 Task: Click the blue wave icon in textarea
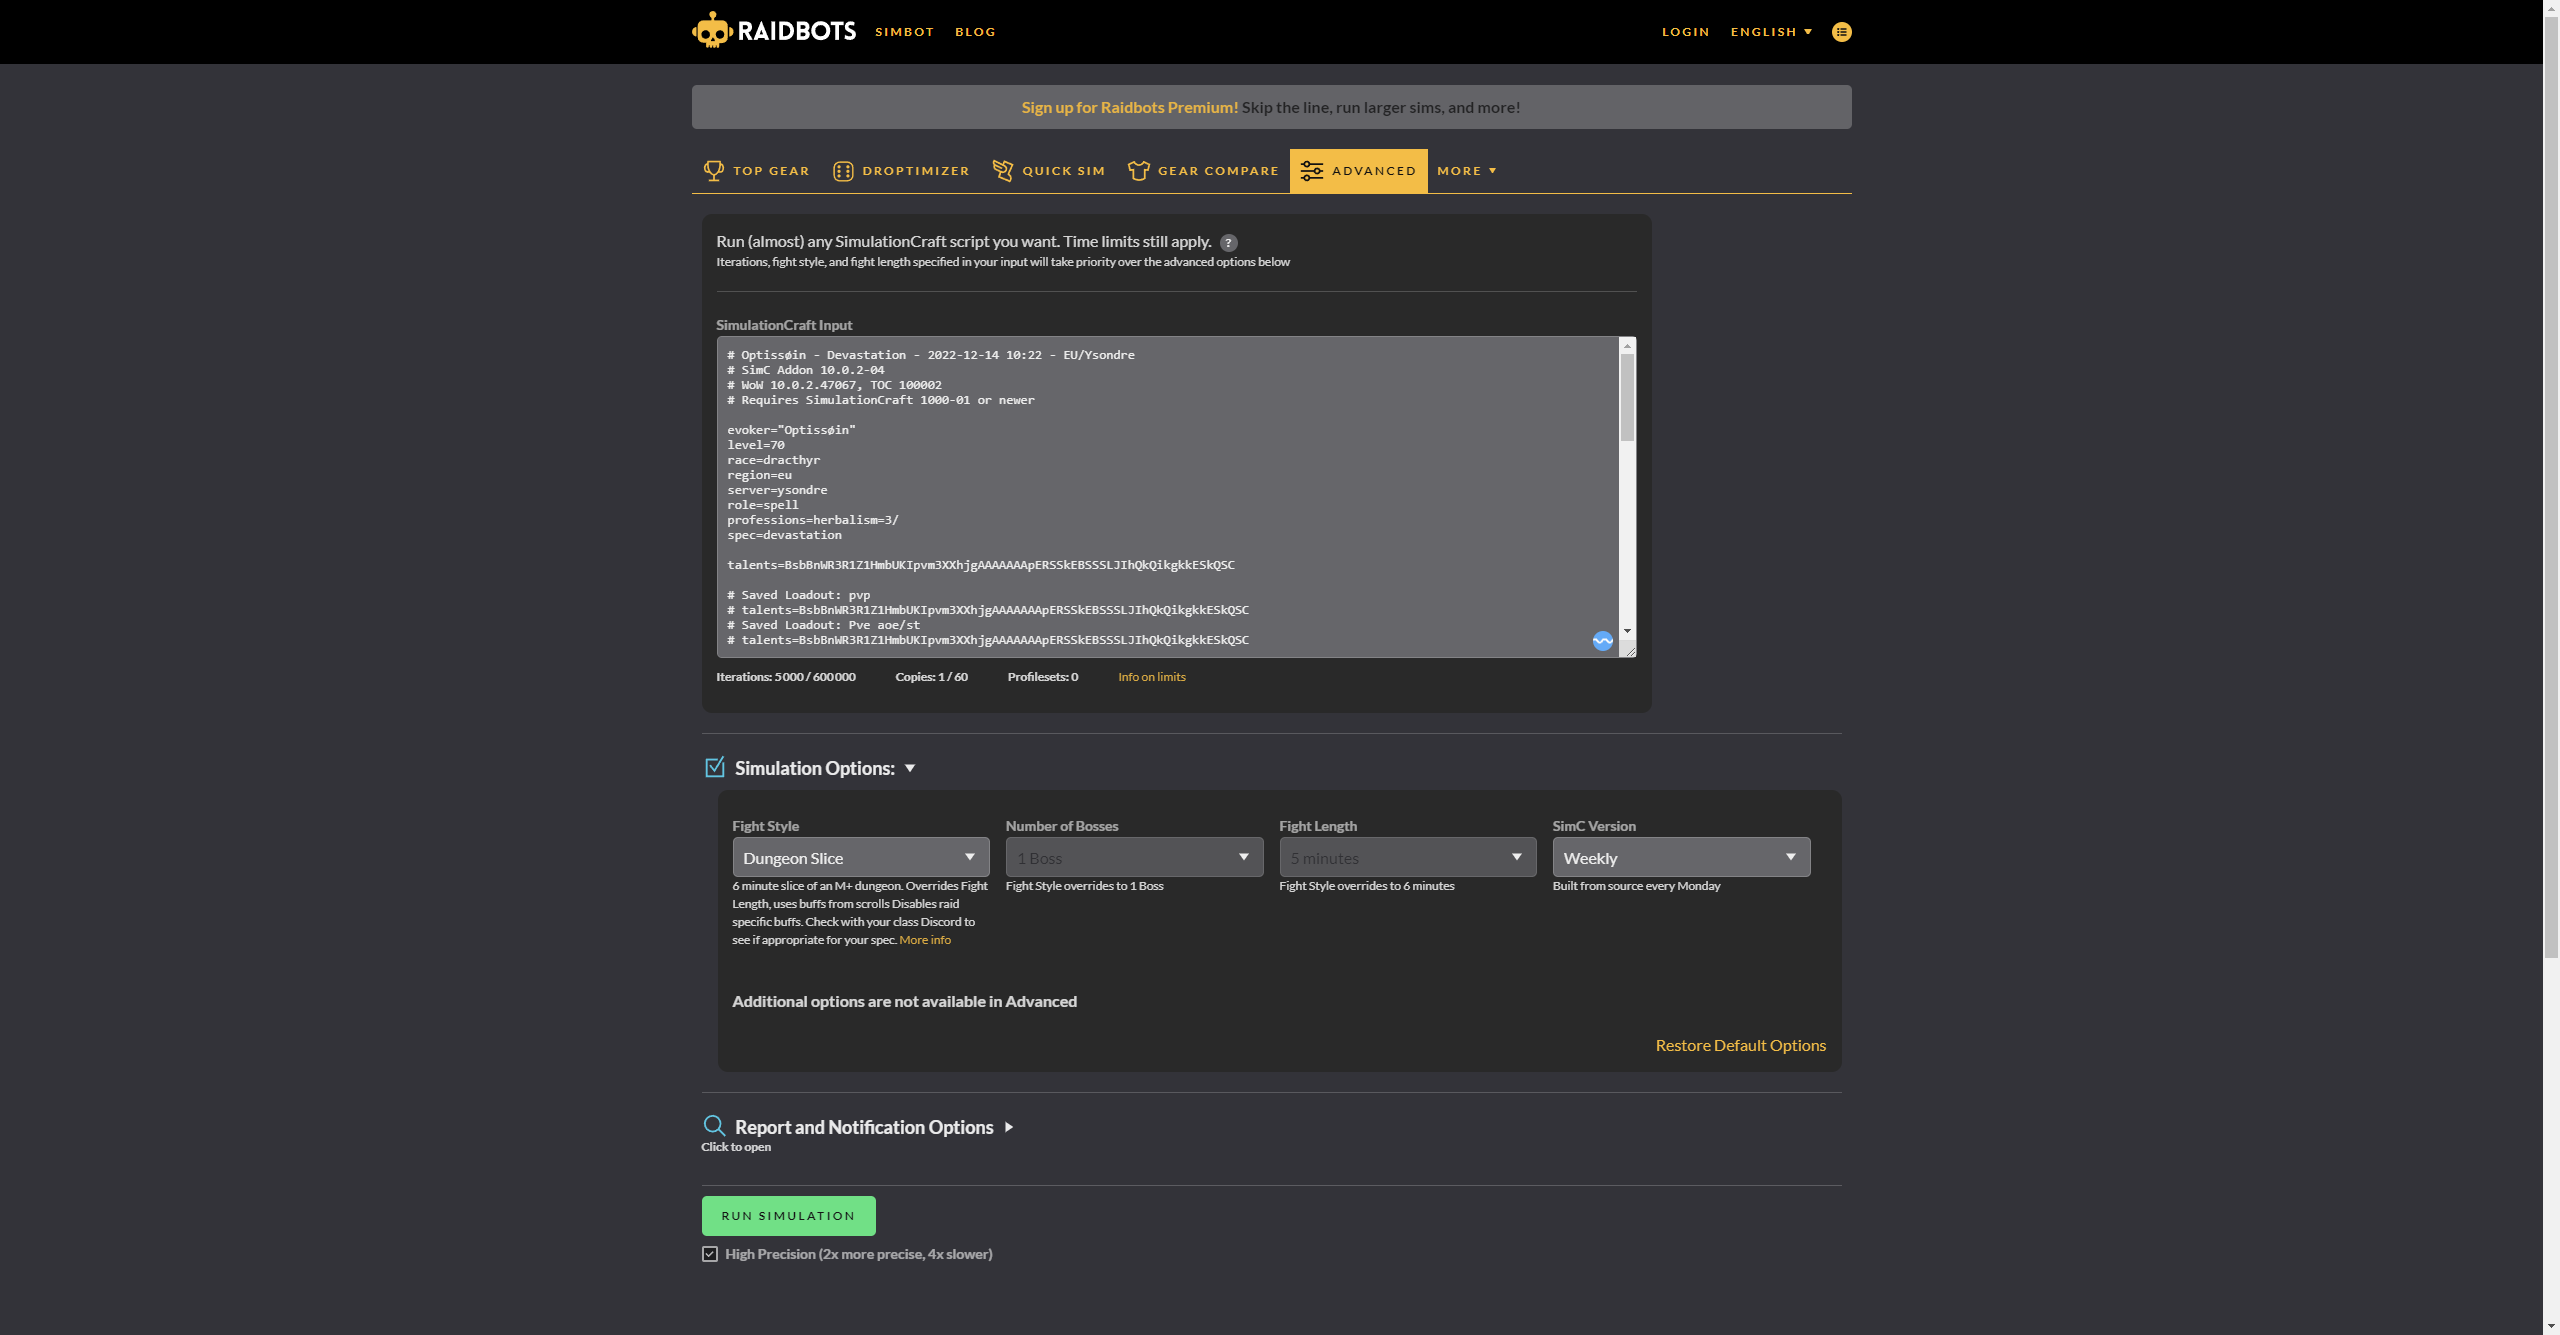[1602, 641]
